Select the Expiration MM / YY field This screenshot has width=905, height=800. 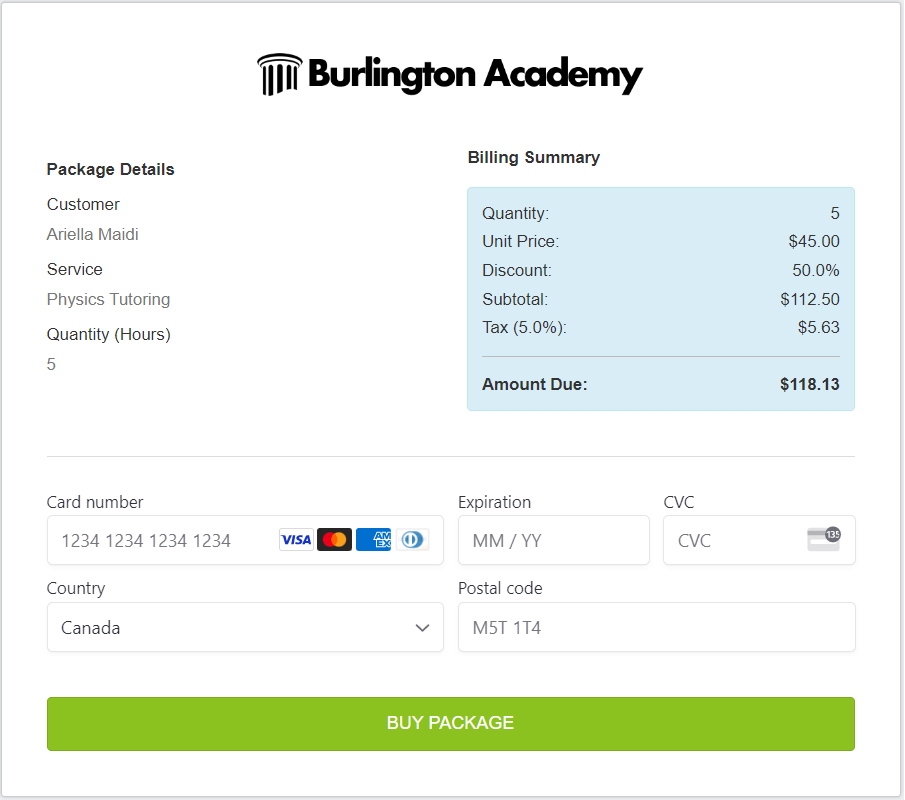click(x=554, y=540)
